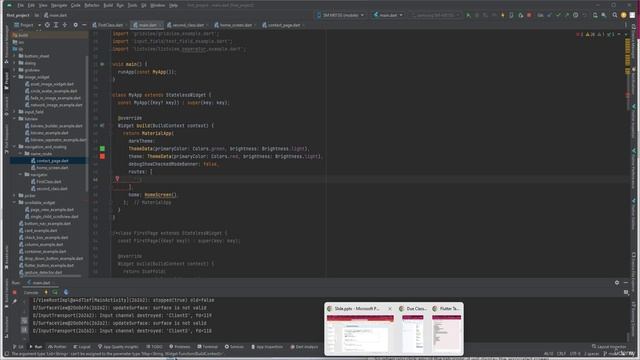Open the Build menu
Screen dimensions: 640x360
coord(108,5)
